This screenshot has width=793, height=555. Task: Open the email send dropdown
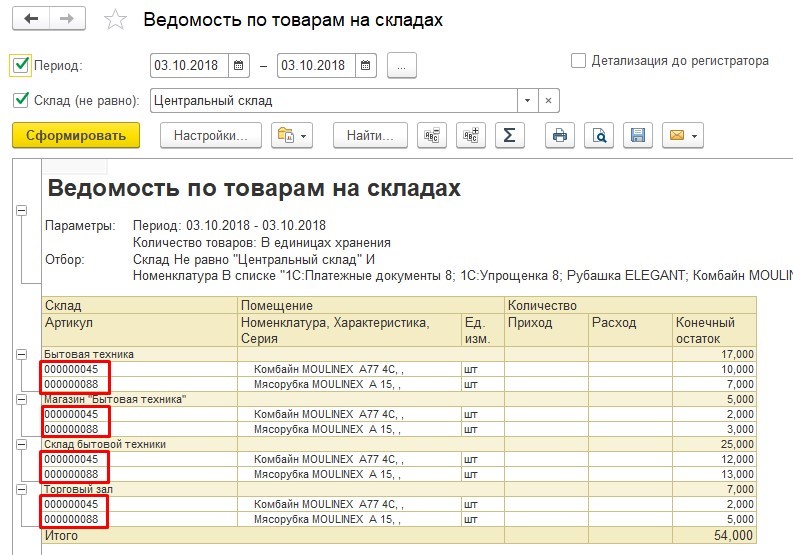[683, 135]
